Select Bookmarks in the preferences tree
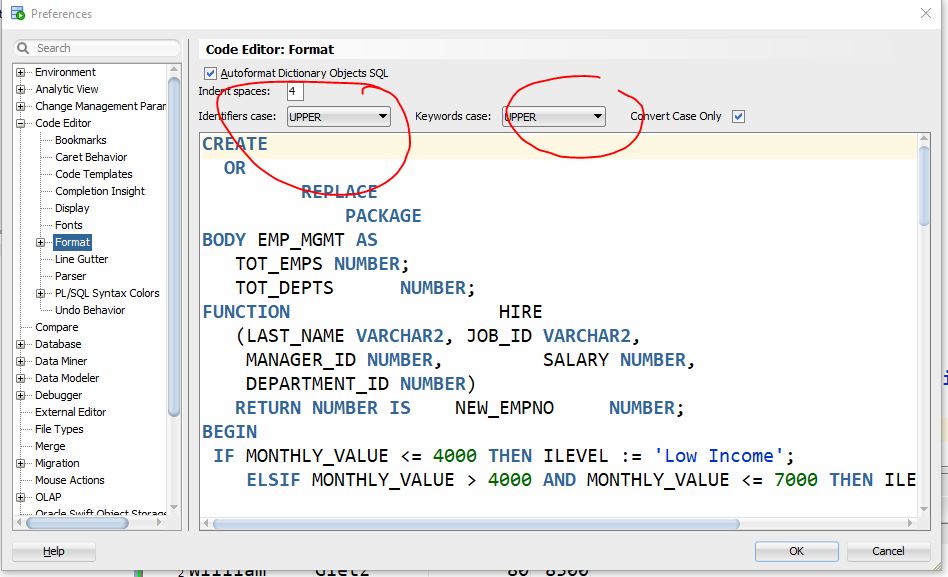This screenshot has width=948, height=577. [x=80, y=140]
